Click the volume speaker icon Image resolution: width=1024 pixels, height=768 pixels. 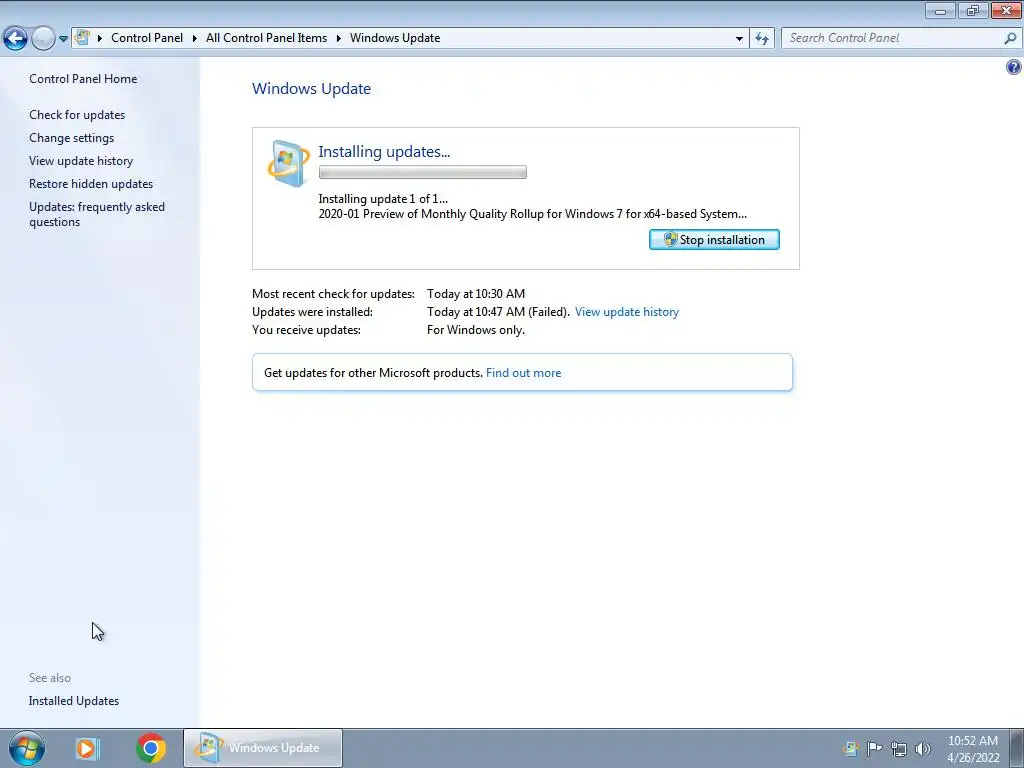(x=923, y=748)
